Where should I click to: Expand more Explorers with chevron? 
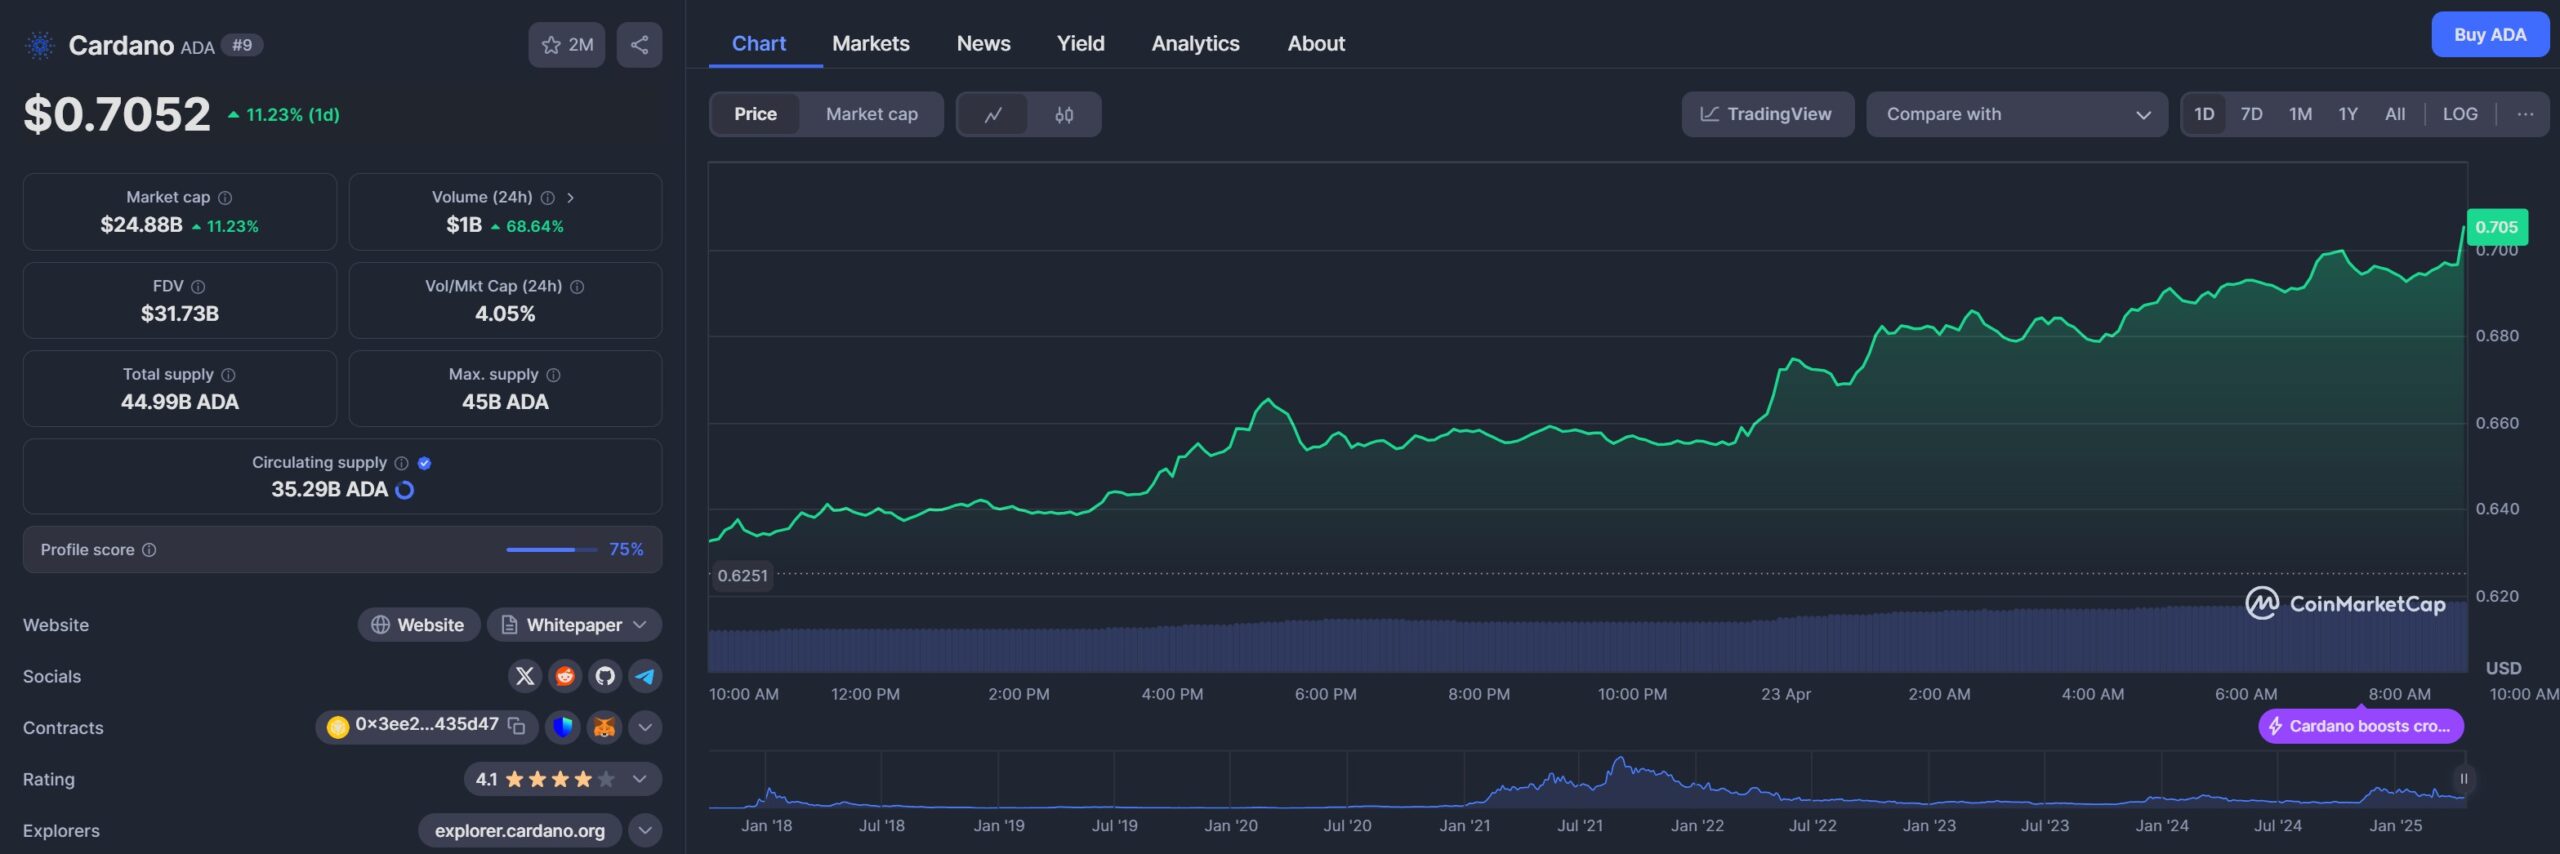645,830
